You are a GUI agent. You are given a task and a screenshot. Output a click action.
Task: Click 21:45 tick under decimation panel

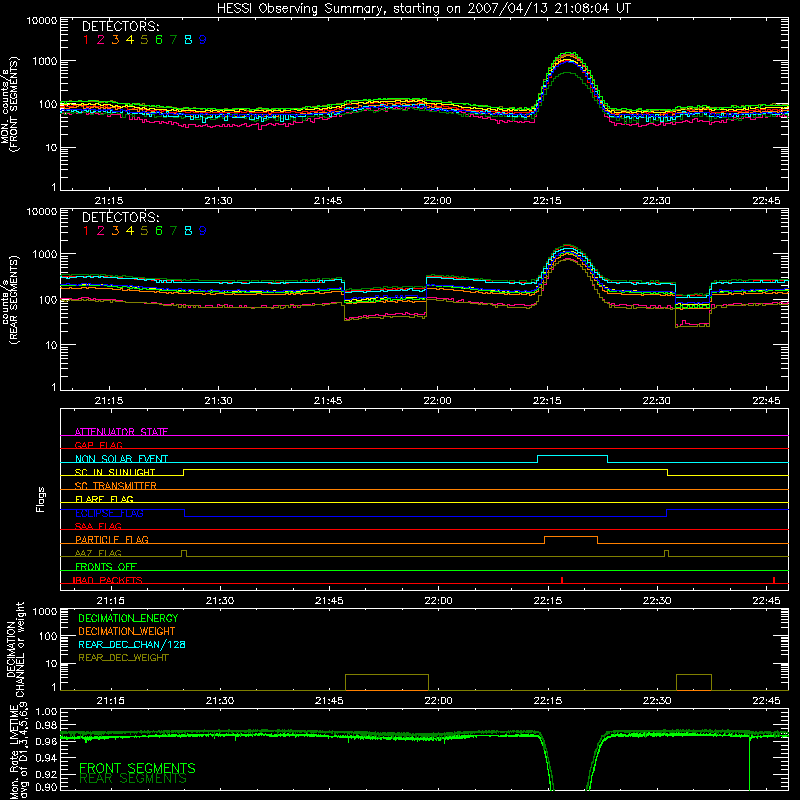tap(329, 700)
